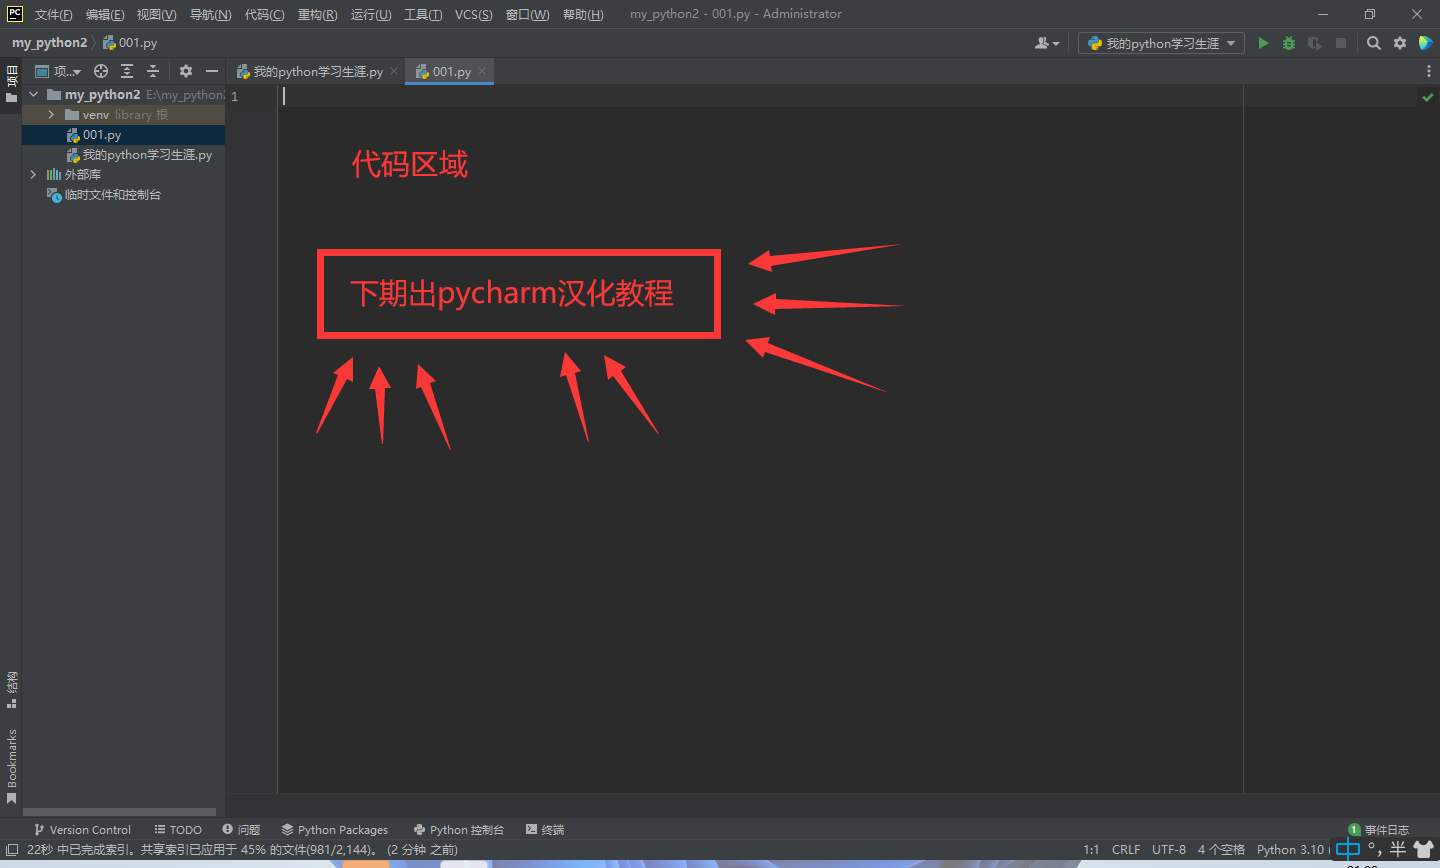Run the current configuration with green play icon
Screen dimensions: 1440x868
tap(1263, 43)
